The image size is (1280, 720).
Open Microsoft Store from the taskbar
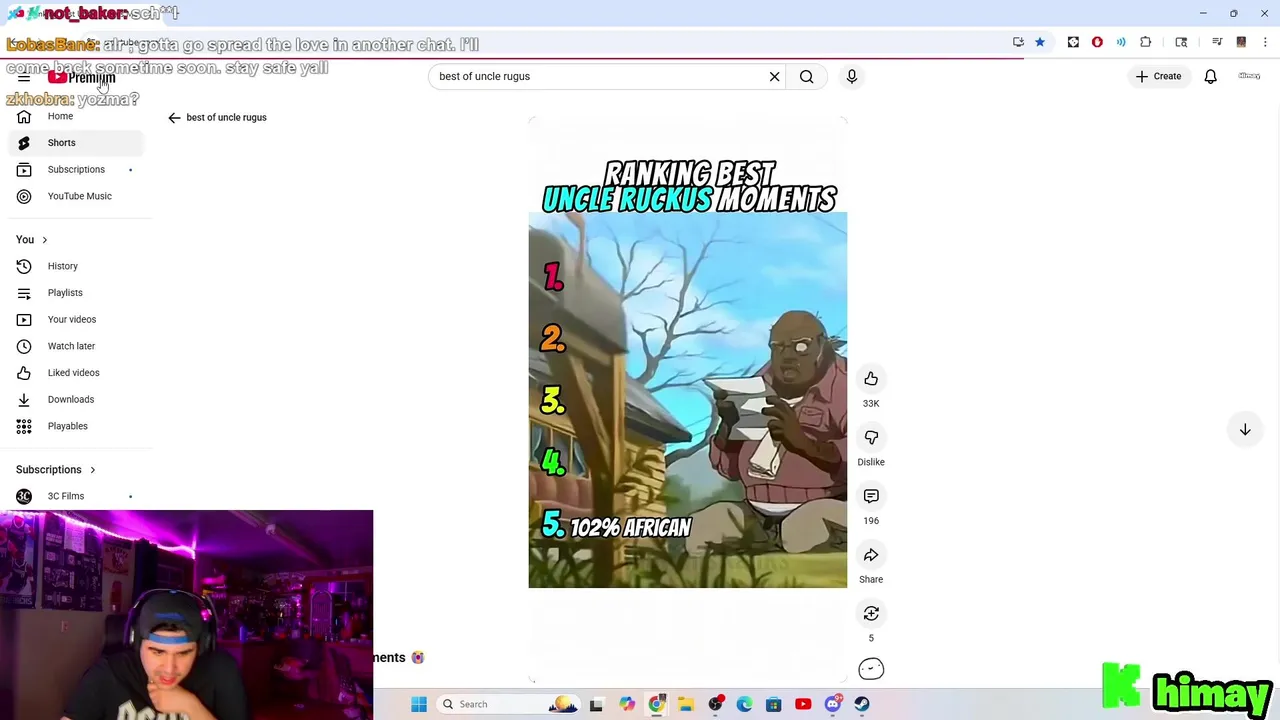point(773,704)
